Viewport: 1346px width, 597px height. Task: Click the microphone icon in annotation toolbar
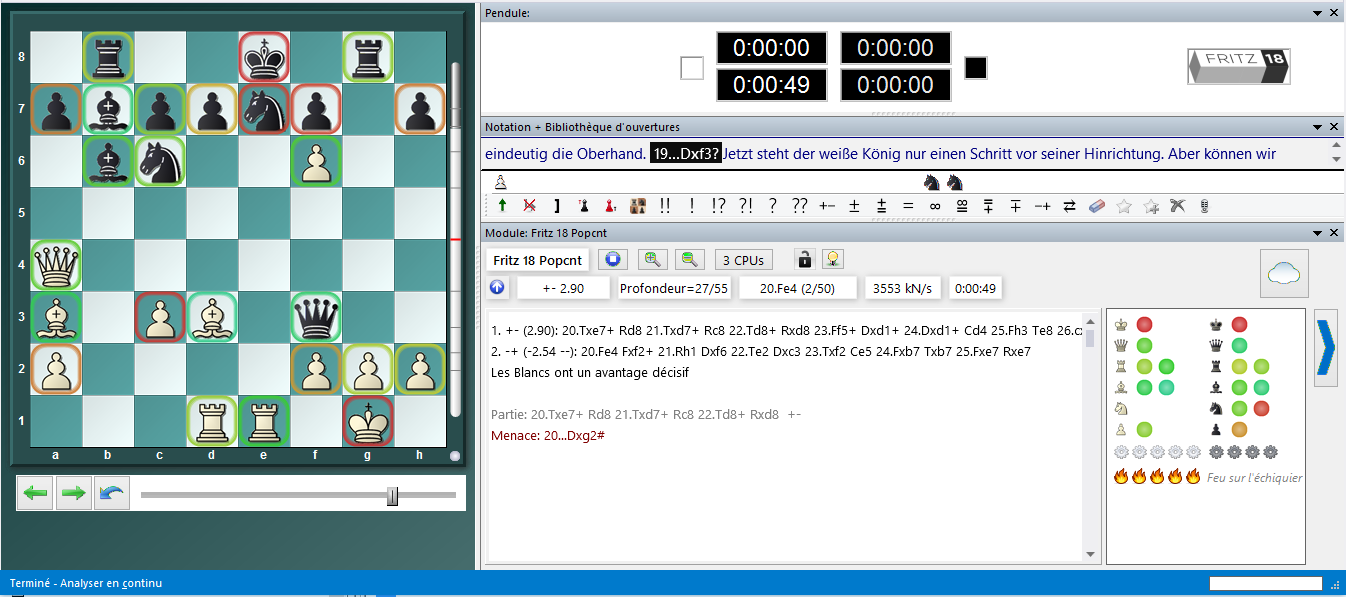tap(1204, 206)
